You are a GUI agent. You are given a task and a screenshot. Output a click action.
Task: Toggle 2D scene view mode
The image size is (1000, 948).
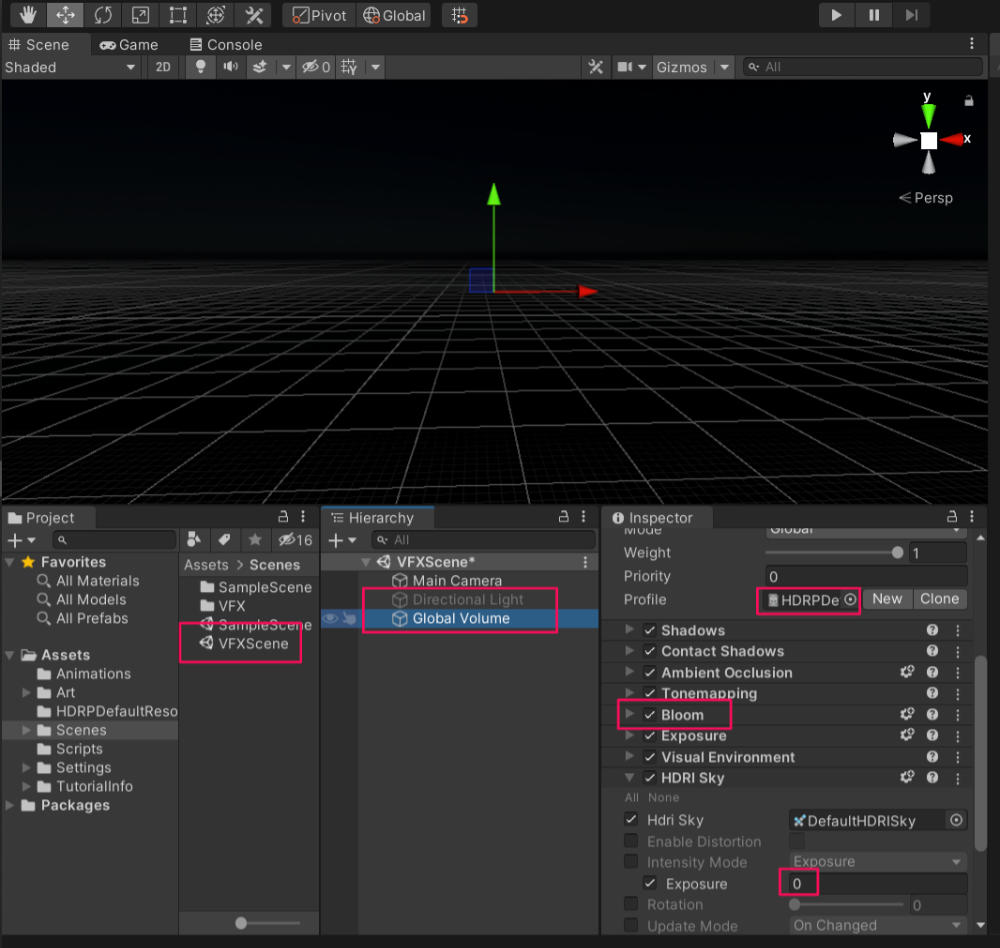[162, 67]
